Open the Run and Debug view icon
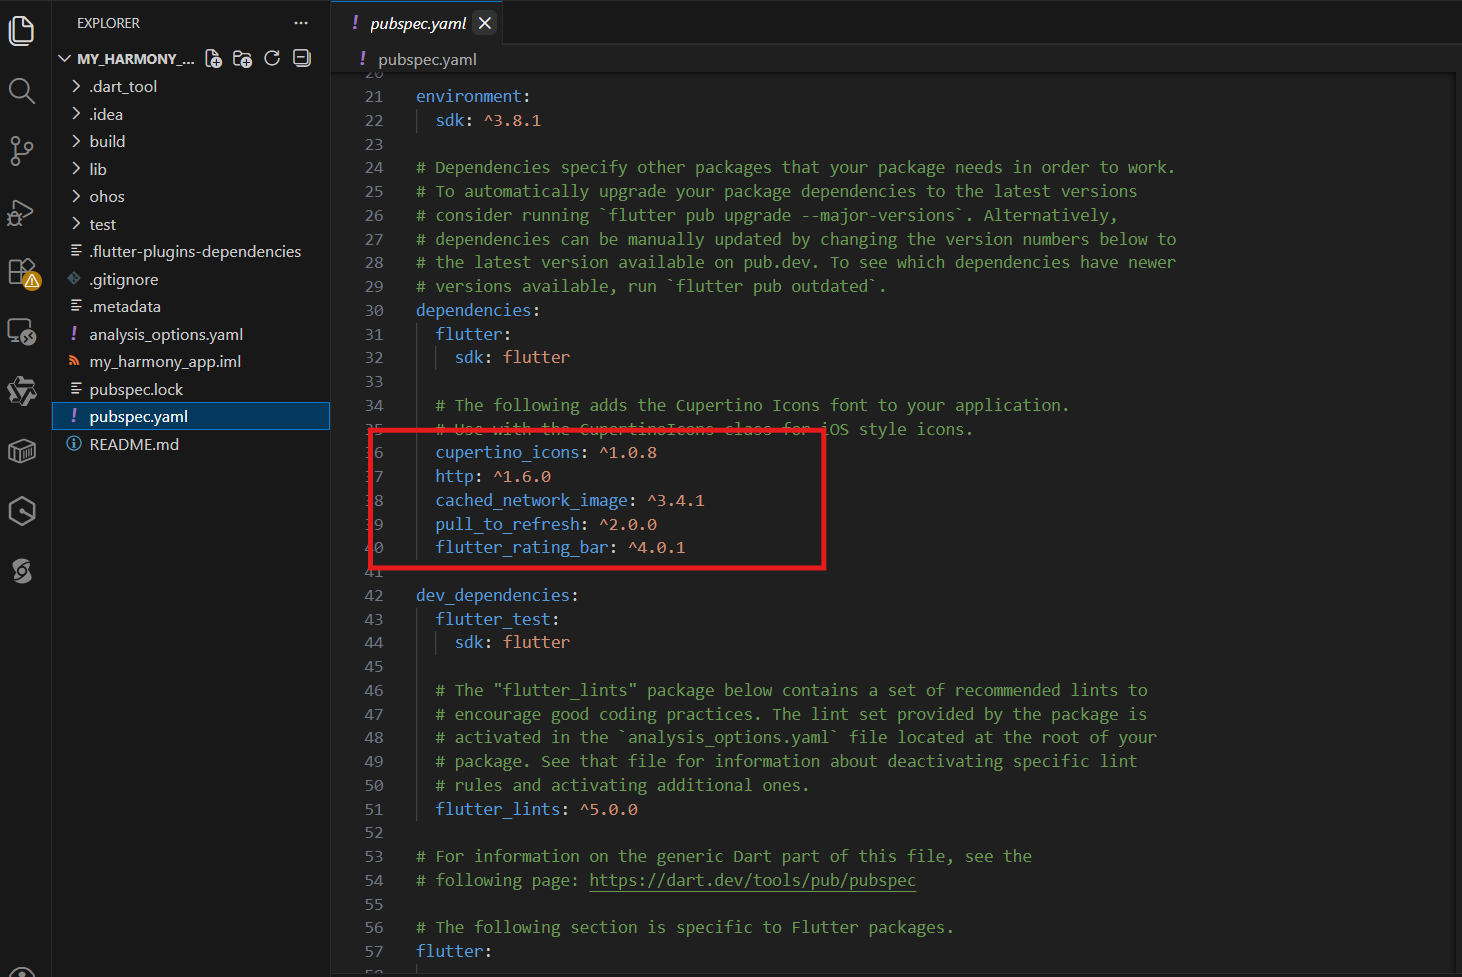 [22, 212]
